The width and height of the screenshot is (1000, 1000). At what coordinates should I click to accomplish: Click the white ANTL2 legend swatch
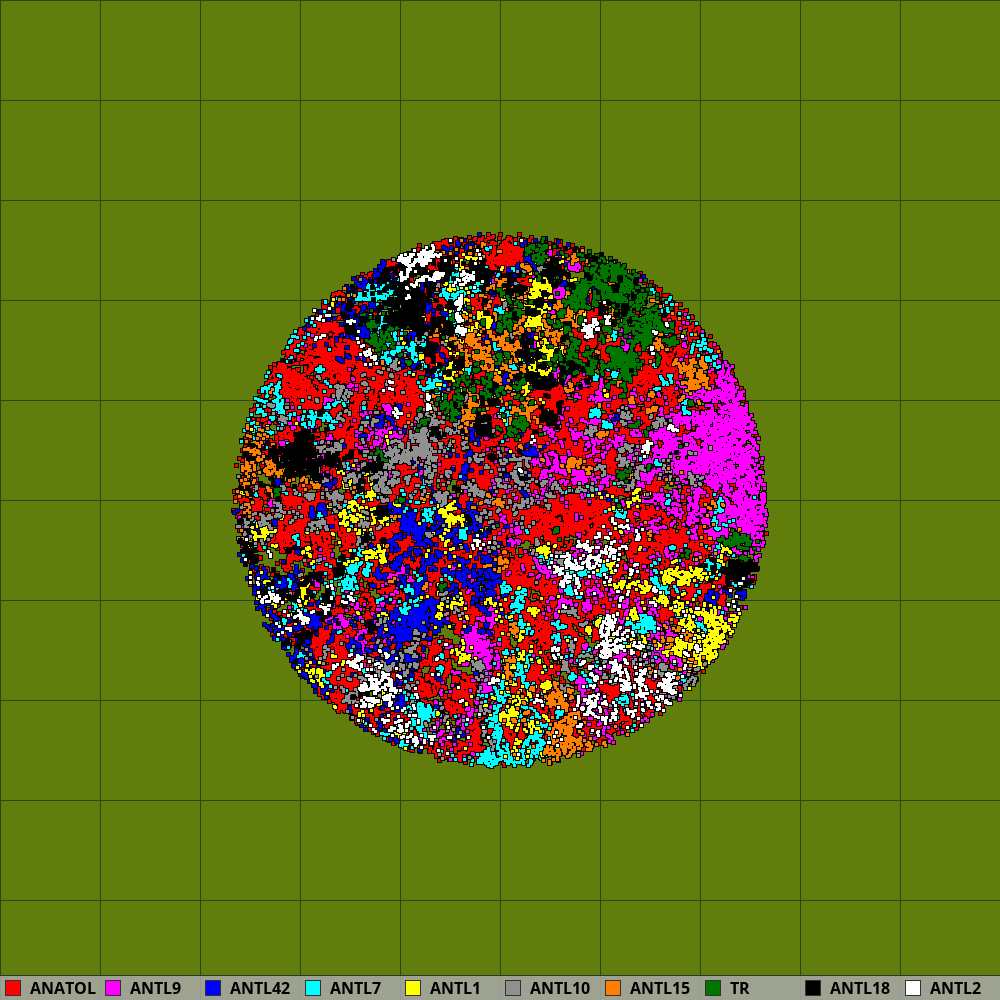(x=913, y=988)
